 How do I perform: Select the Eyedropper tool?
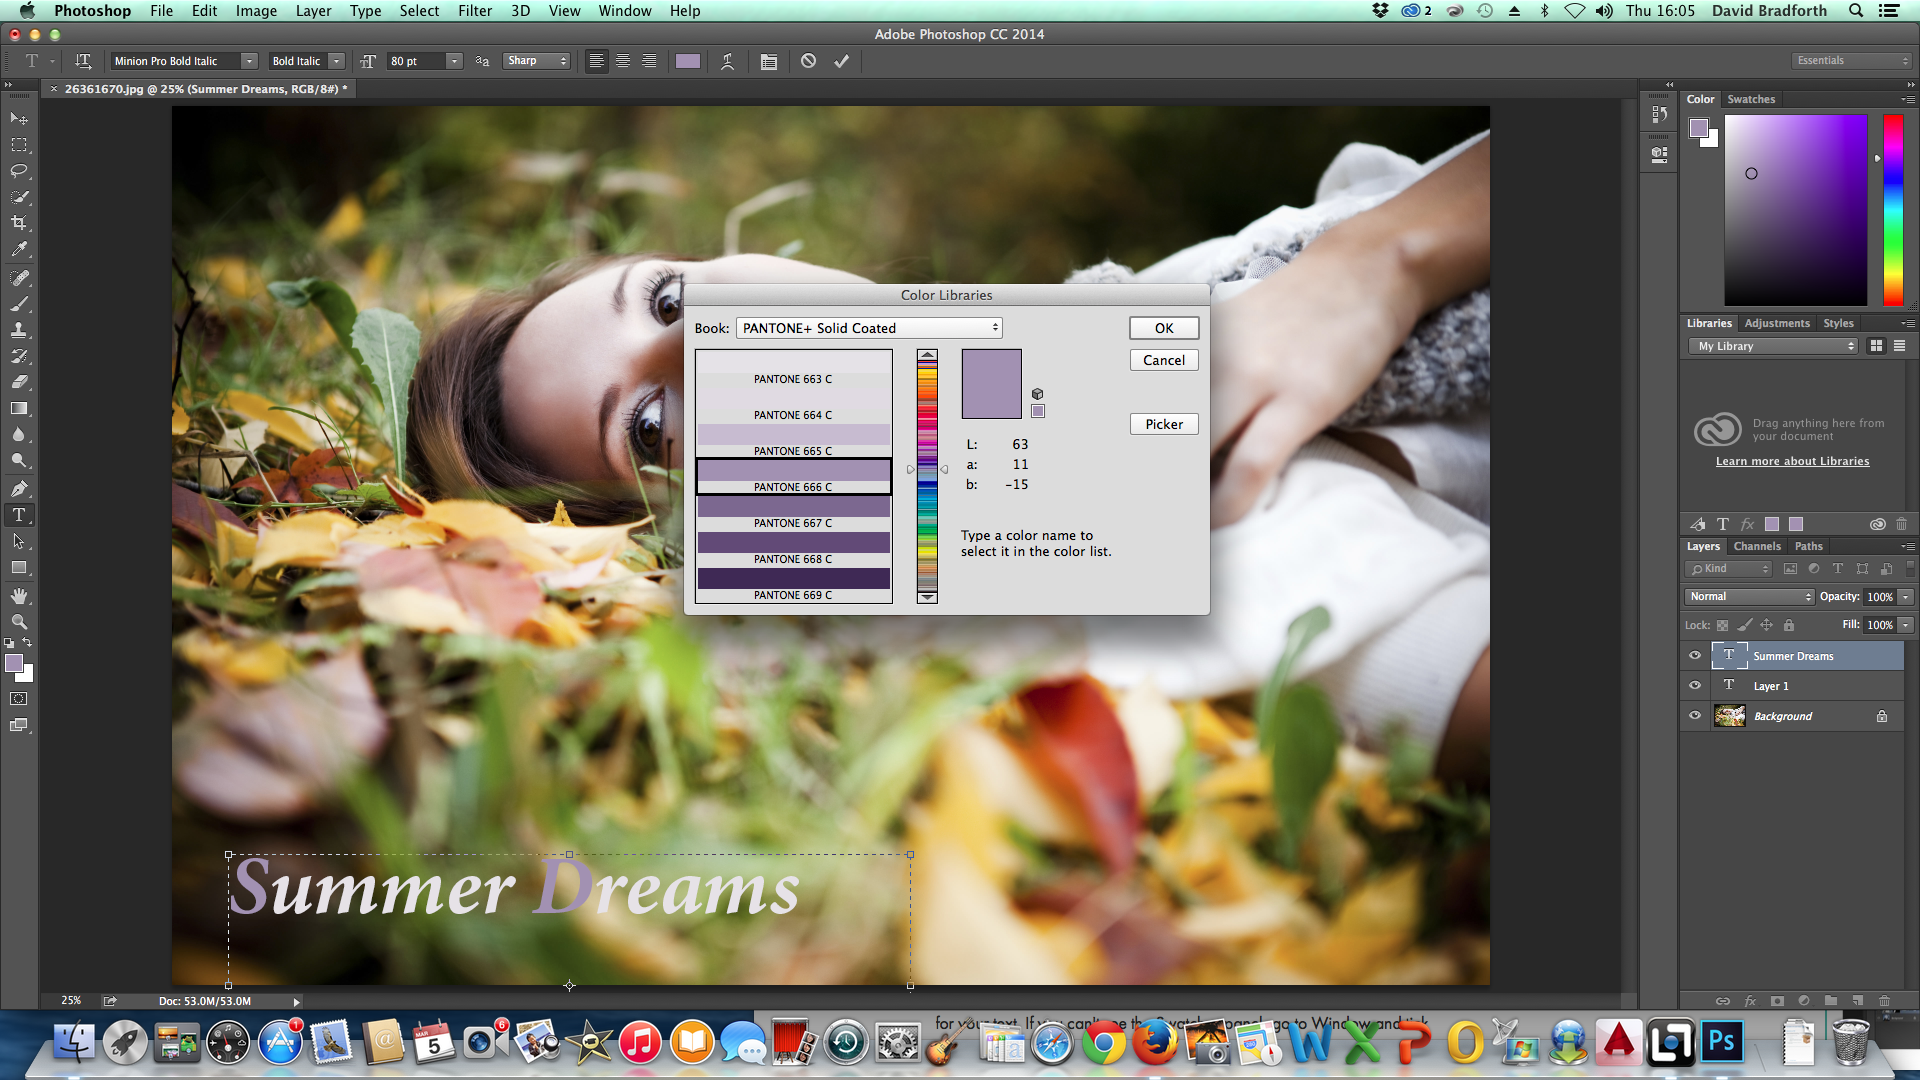[19, 249]
